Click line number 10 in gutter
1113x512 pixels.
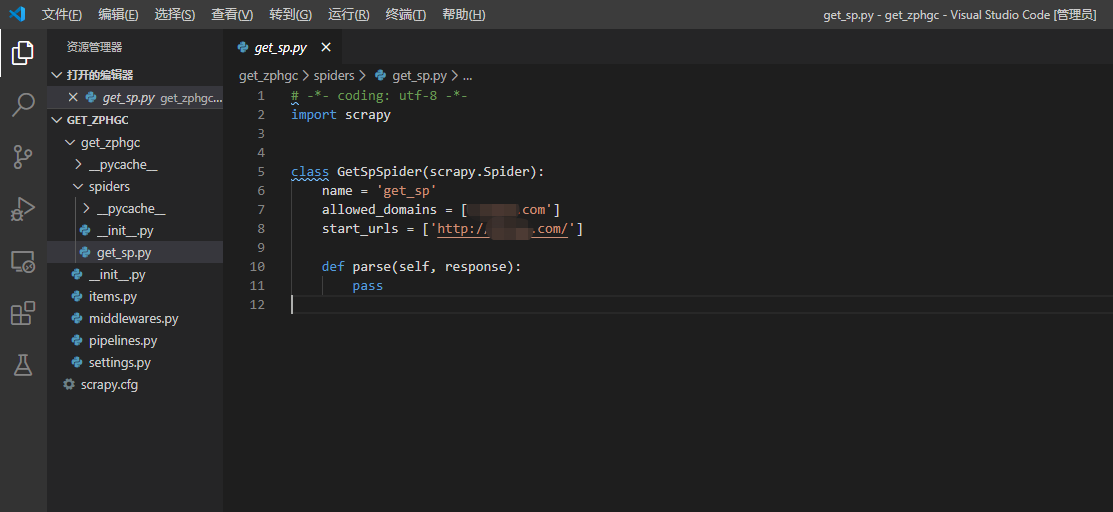coord(258,266)
